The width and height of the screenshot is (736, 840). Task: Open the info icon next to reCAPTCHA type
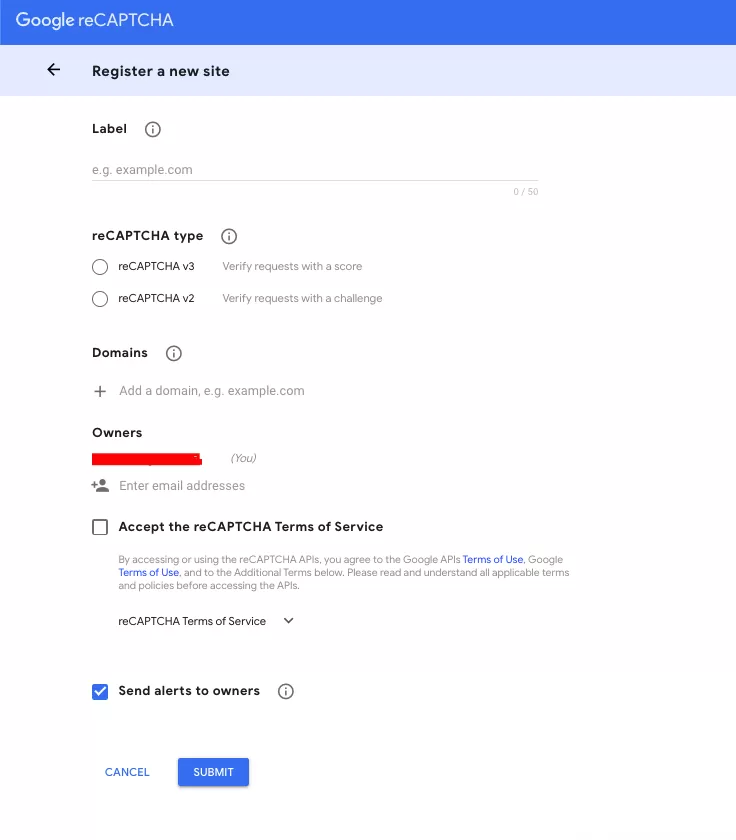click(229, 236)
